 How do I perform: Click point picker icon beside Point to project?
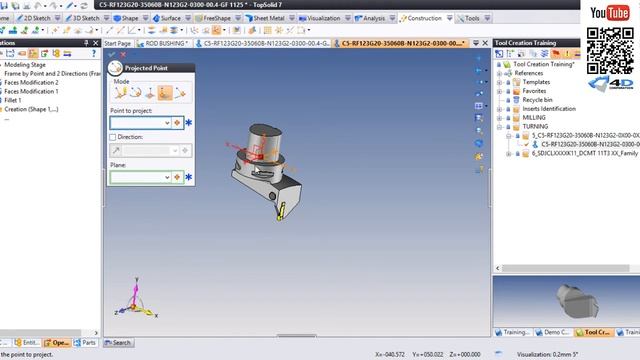177,123
